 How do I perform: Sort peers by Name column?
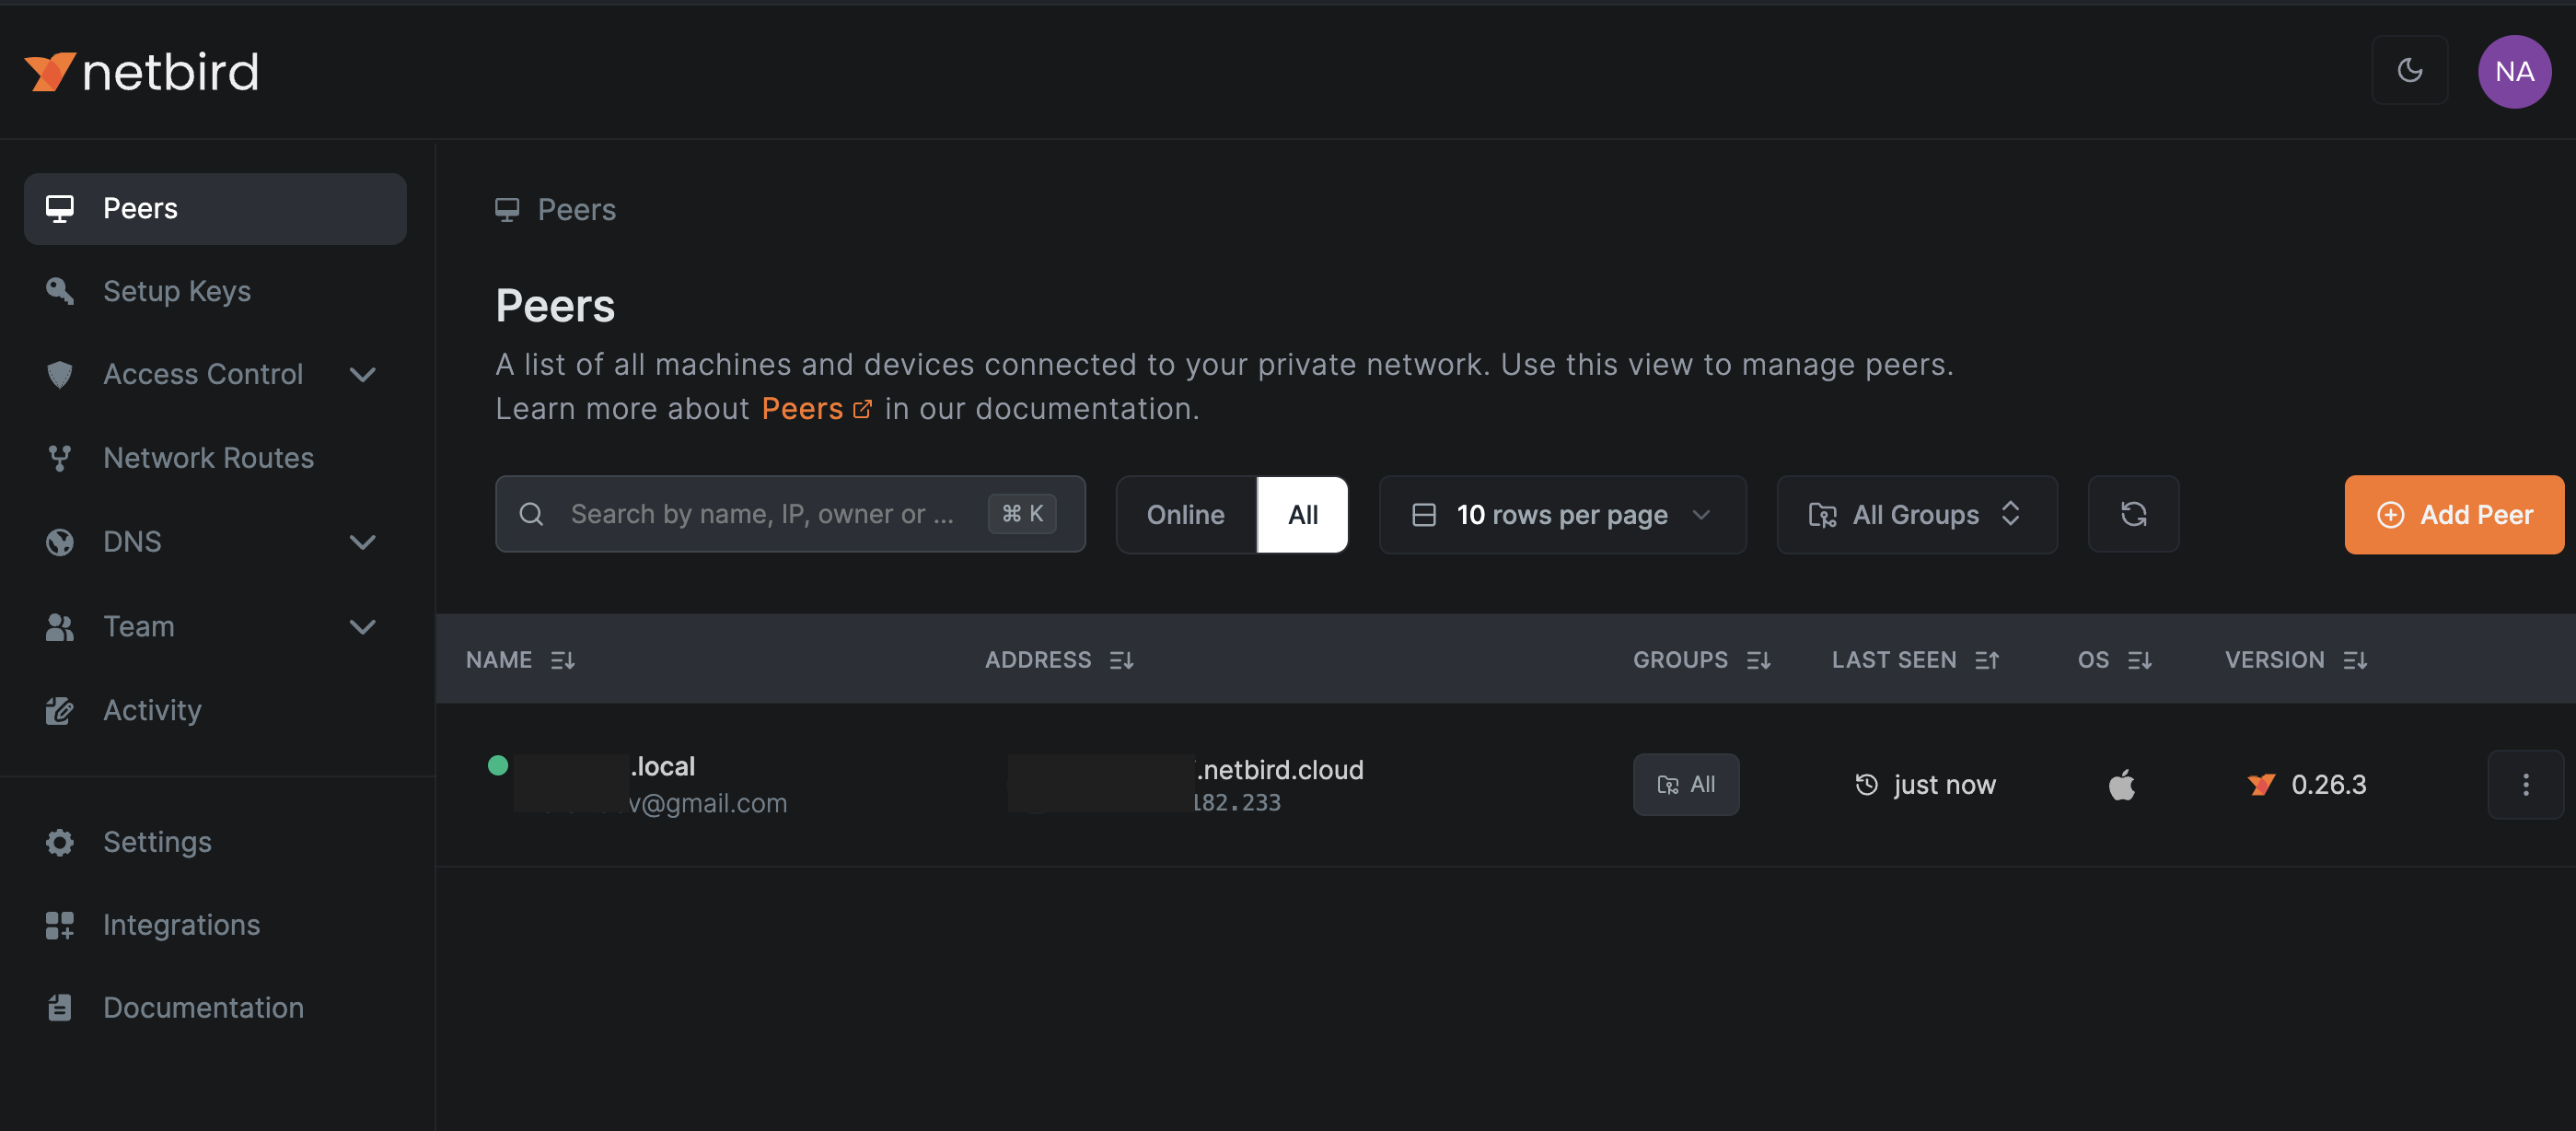tap(520, 660)
